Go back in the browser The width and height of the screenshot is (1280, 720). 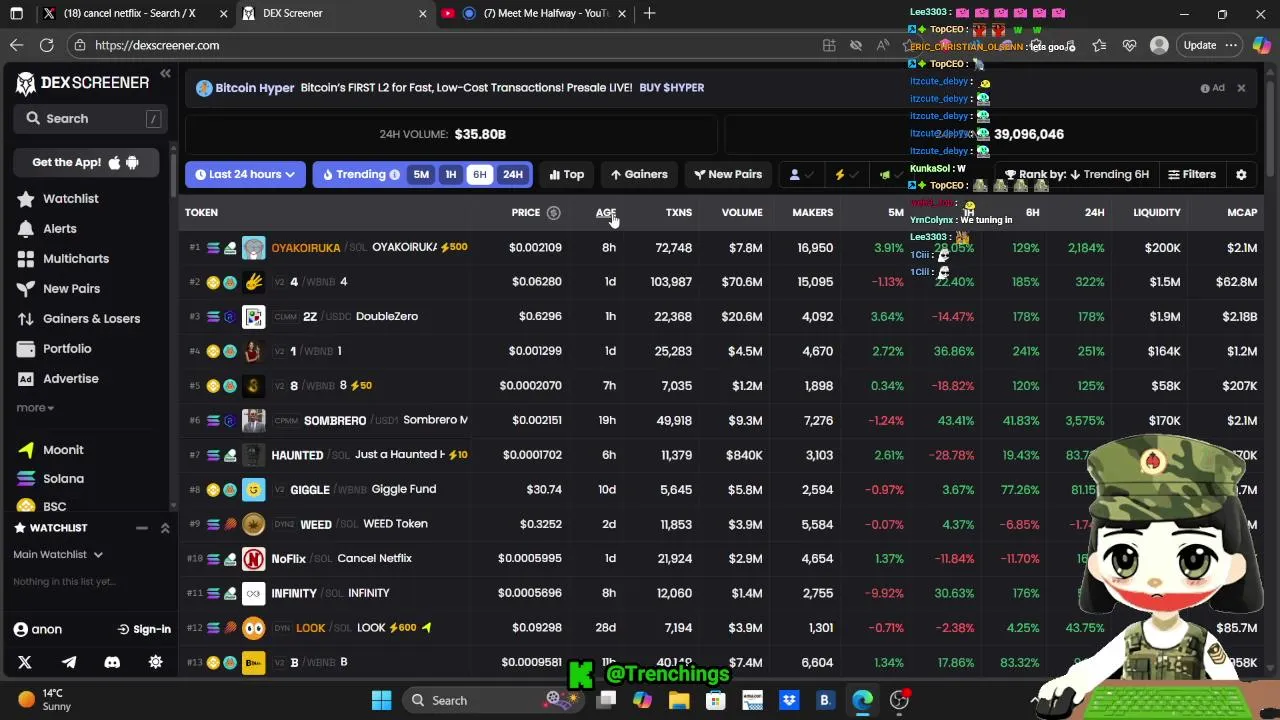click(x=16, y=45)
